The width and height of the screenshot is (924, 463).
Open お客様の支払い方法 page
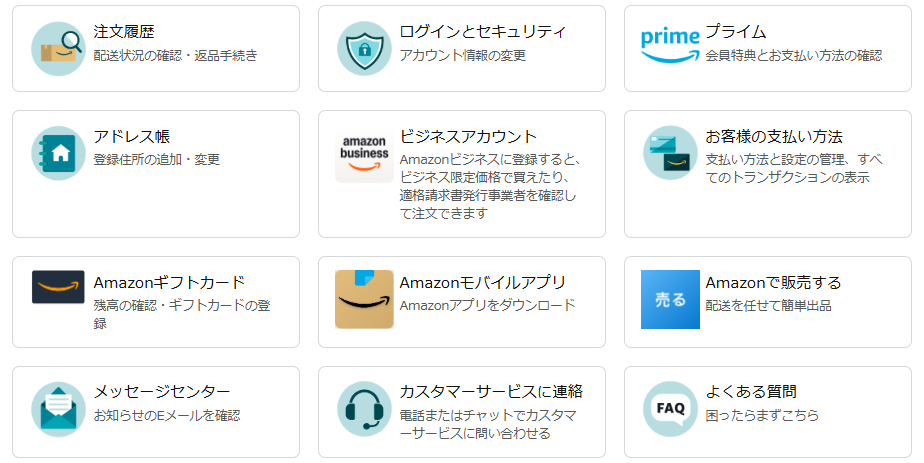pos(774,137)
